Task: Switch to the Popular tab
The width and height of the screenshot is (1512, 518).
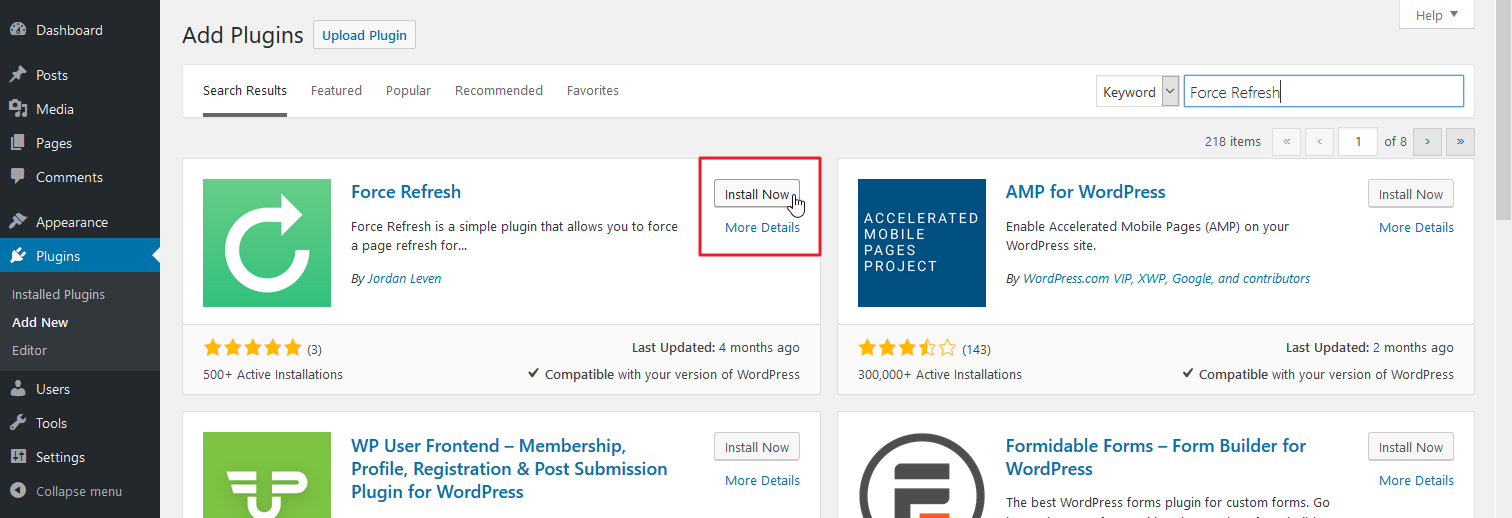Action: click(408, 91)
